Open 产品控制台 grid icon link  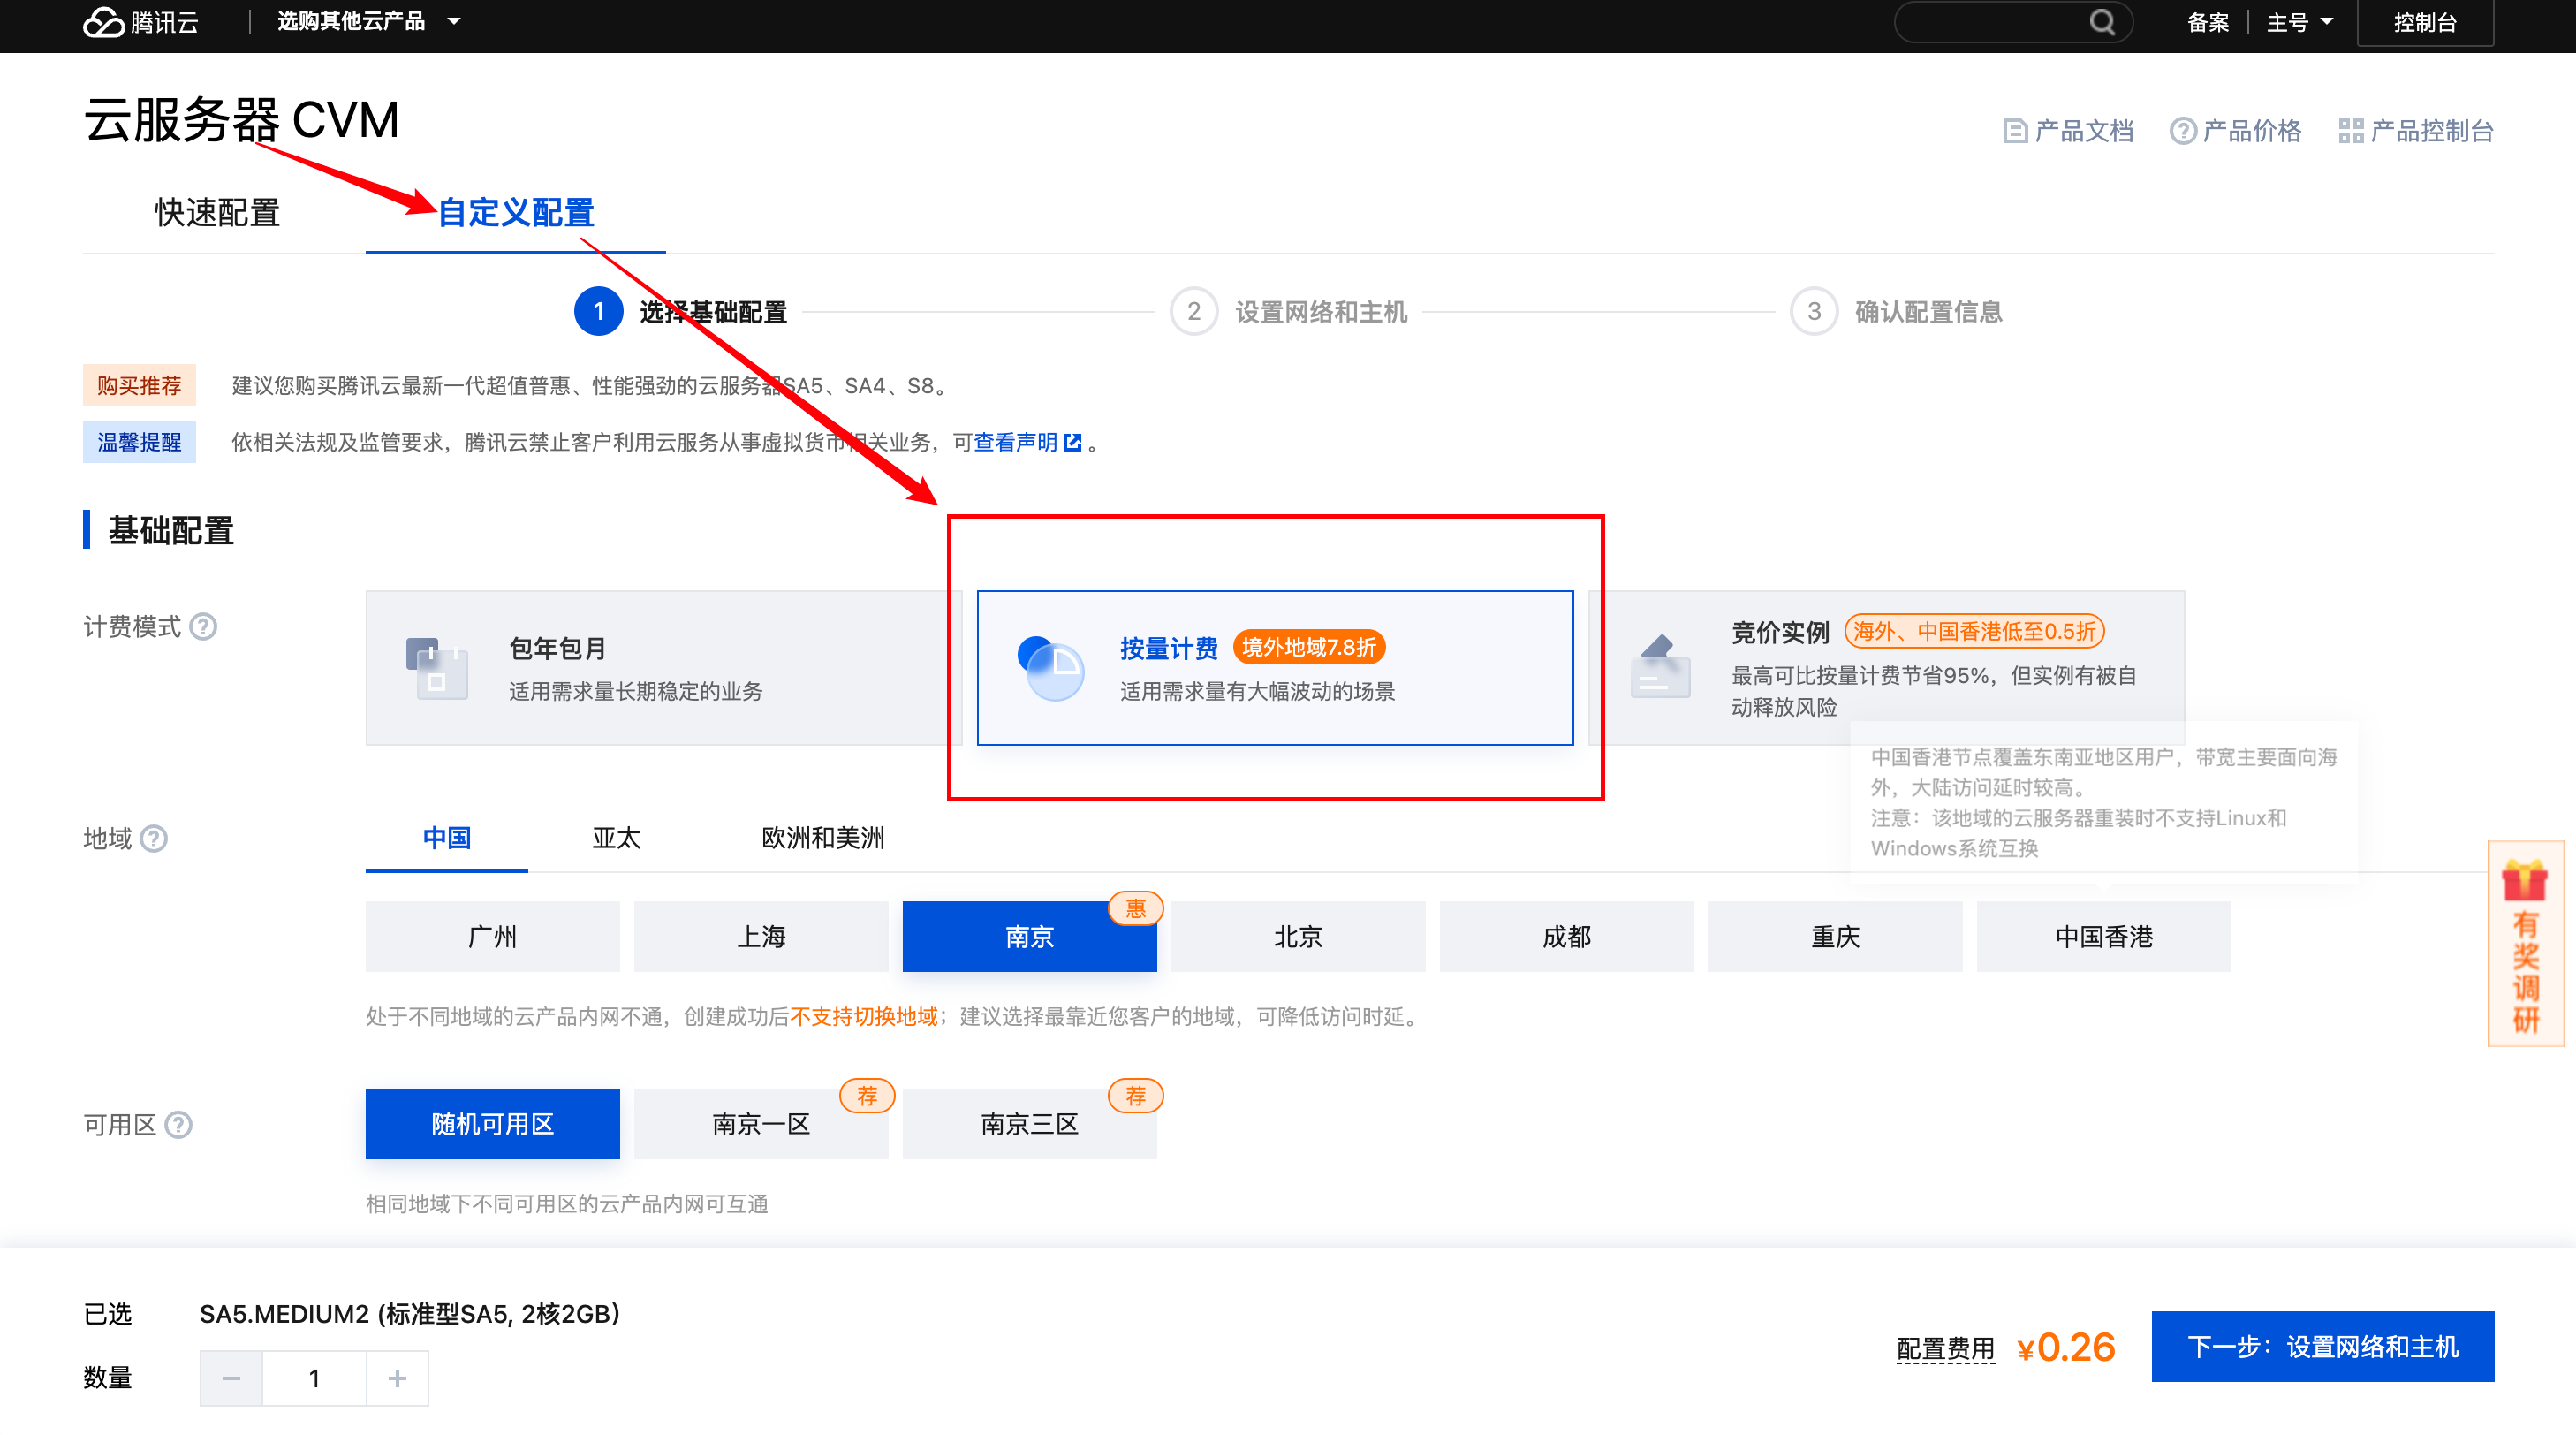(2350, 131)
